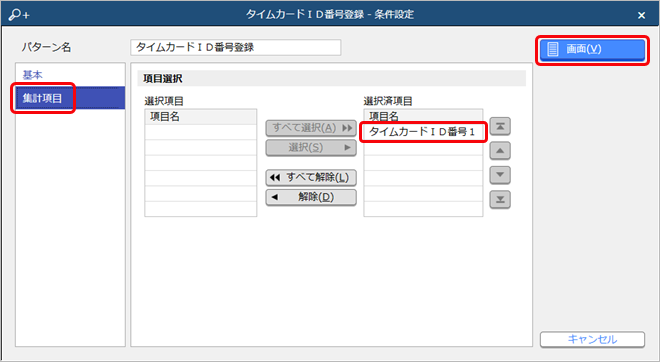Click すべて解除(L) button

click(x=311, y=178)
